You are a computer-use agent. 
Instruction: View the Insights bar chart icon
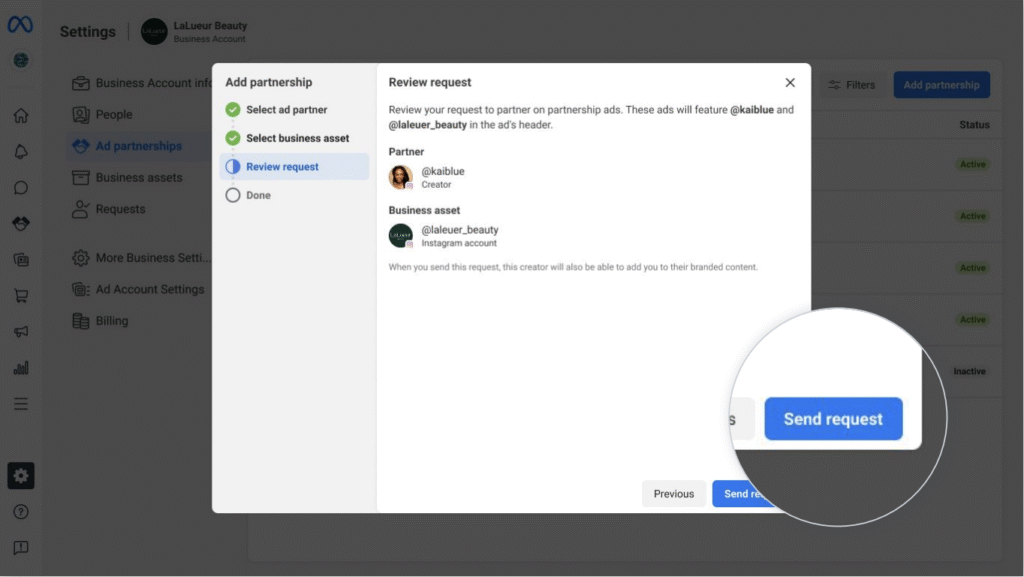click(20, 367)
